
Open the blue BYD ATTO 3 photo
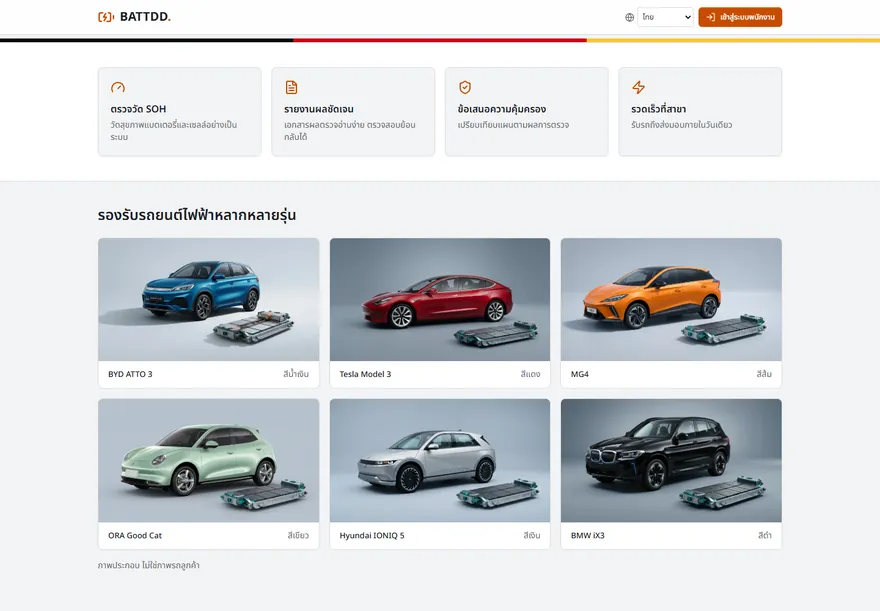point(209,300)
